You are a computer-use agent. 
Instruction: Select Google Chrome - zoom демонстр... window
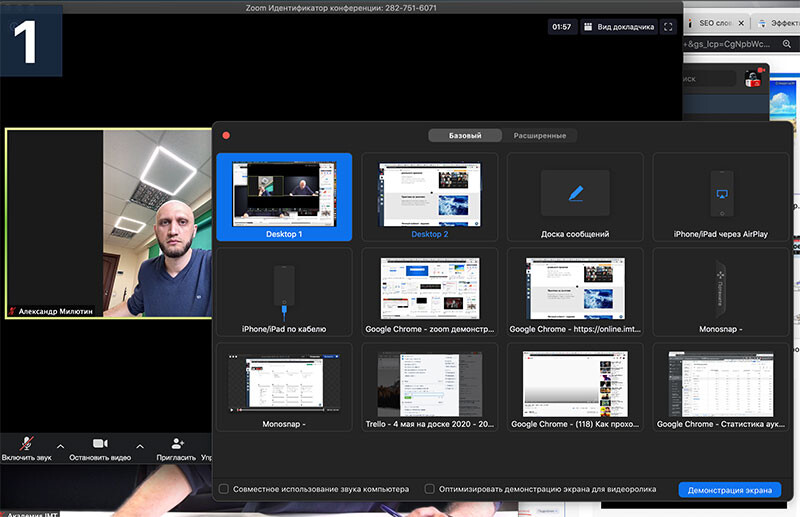(430, 292)
